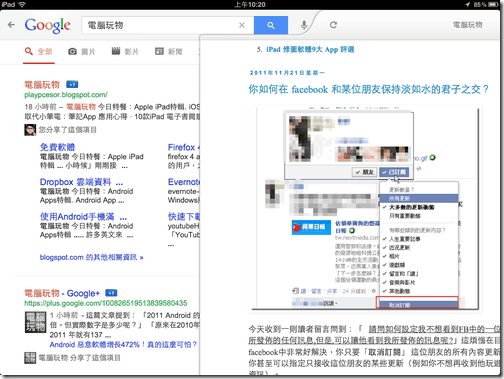Open the Firefox sitelink
The height and width of the screenshot is (379, 504).
click(184, 147)
